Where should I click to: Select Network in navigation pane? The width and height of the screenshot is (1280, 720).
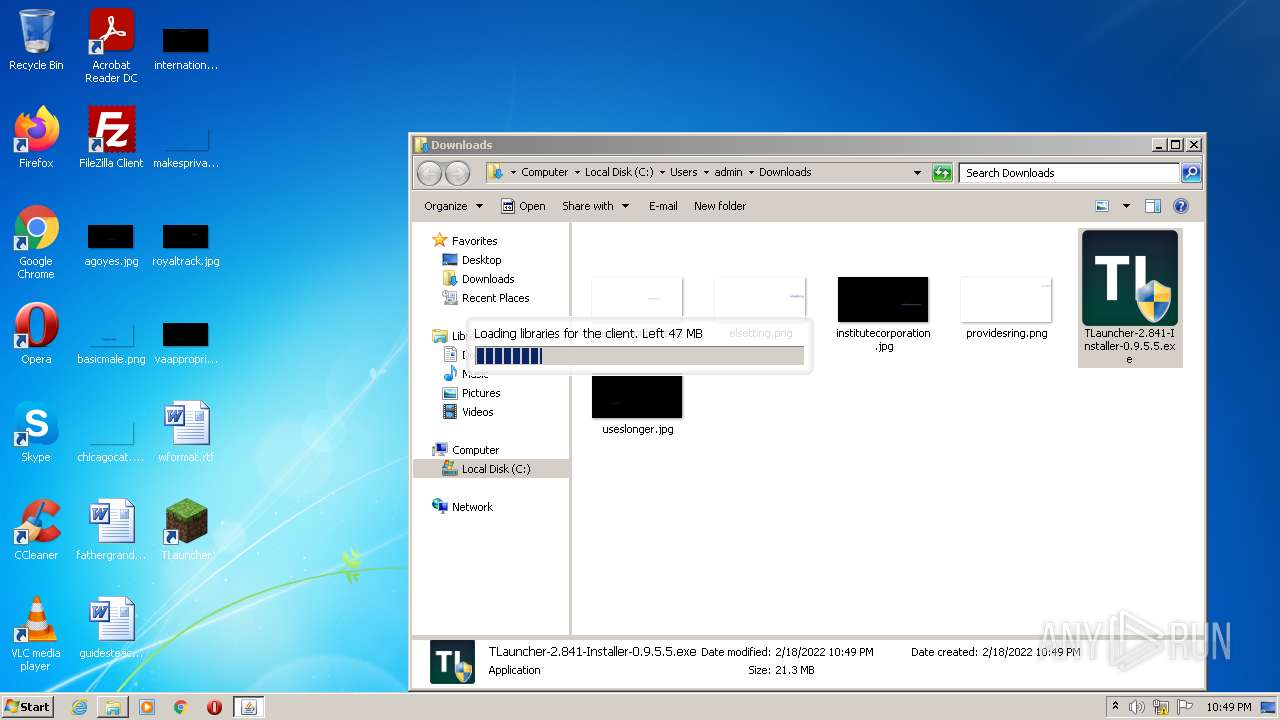[x=472, y=507]
